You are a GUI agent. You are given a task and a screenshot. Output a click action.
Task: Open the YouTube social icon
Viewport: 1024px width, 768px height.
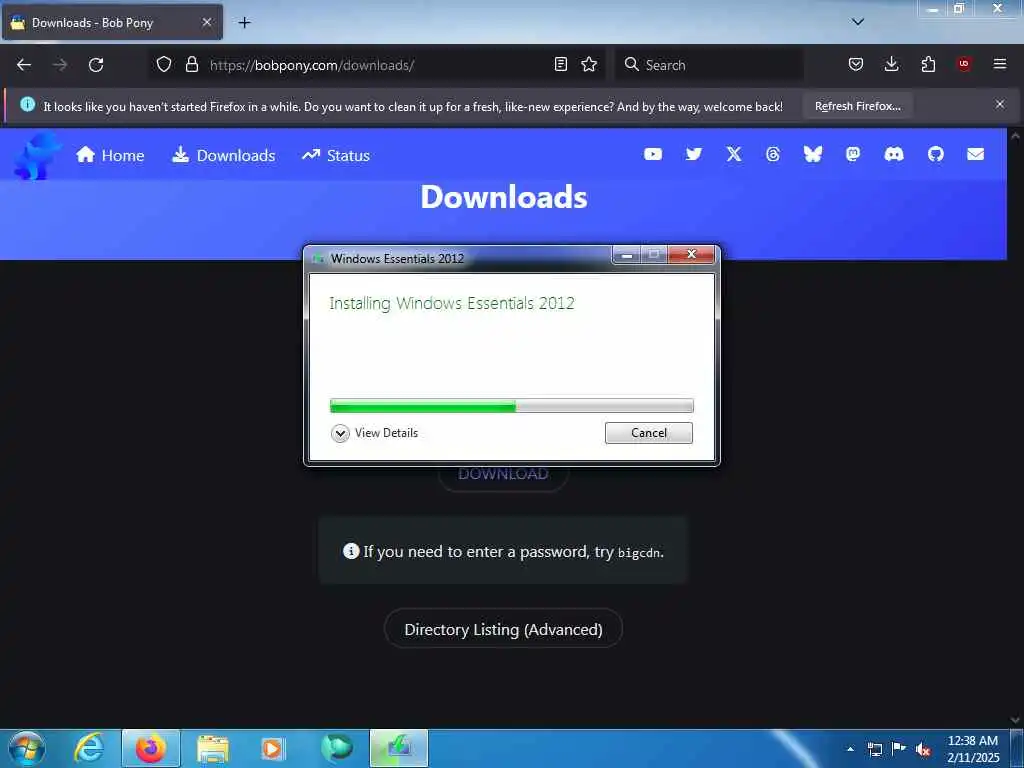[x=653, y=154]
